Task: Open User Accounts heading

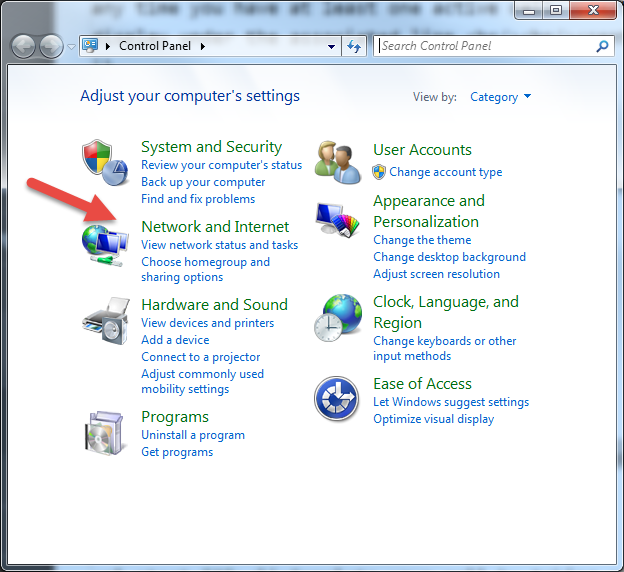Action: [x=422, y=150]
